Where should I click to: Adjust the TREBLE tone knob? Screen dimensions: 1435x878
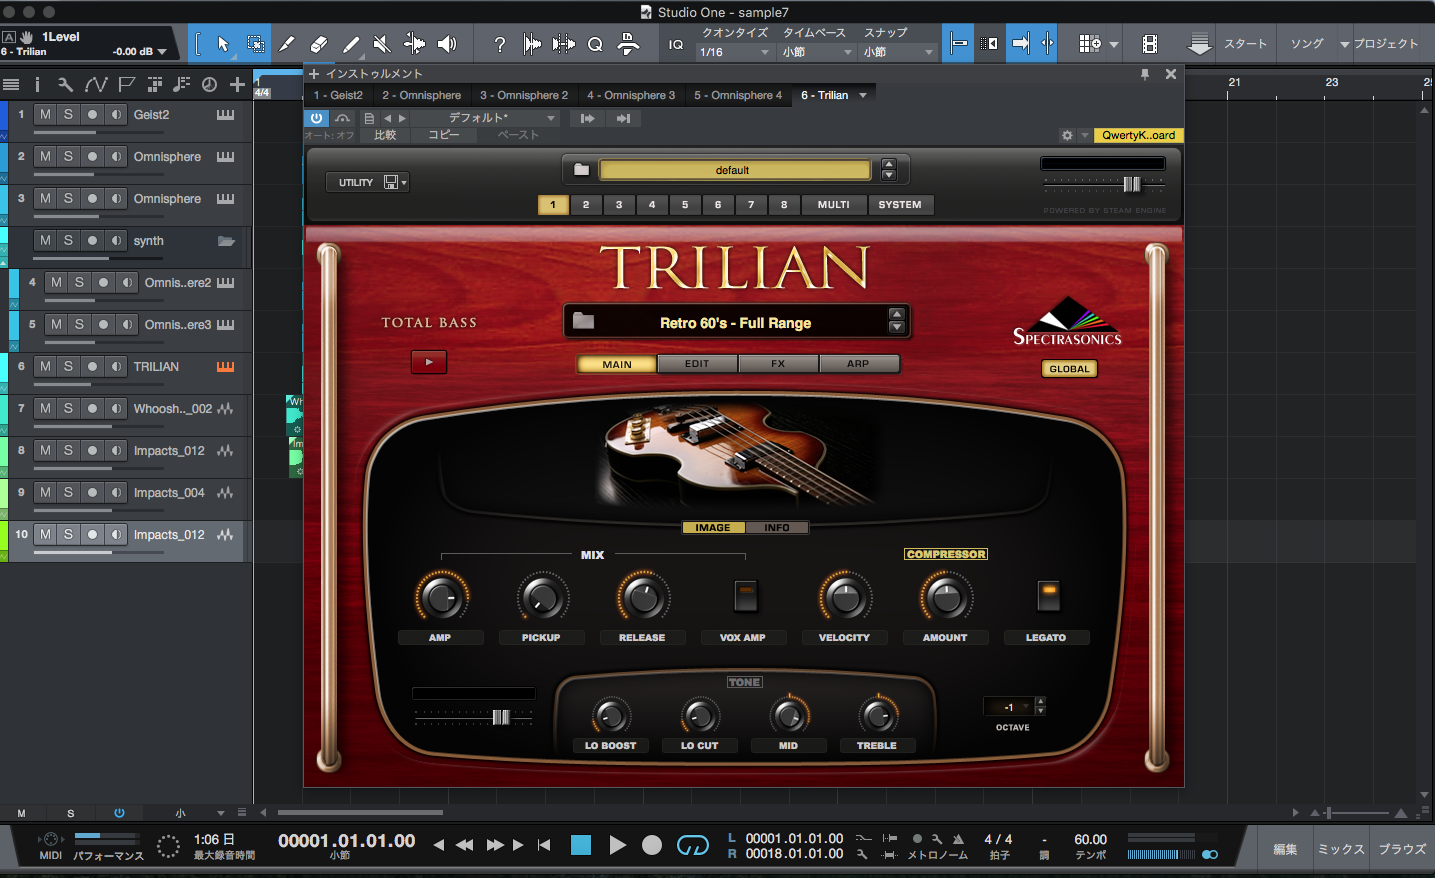[x=877, y=715]
